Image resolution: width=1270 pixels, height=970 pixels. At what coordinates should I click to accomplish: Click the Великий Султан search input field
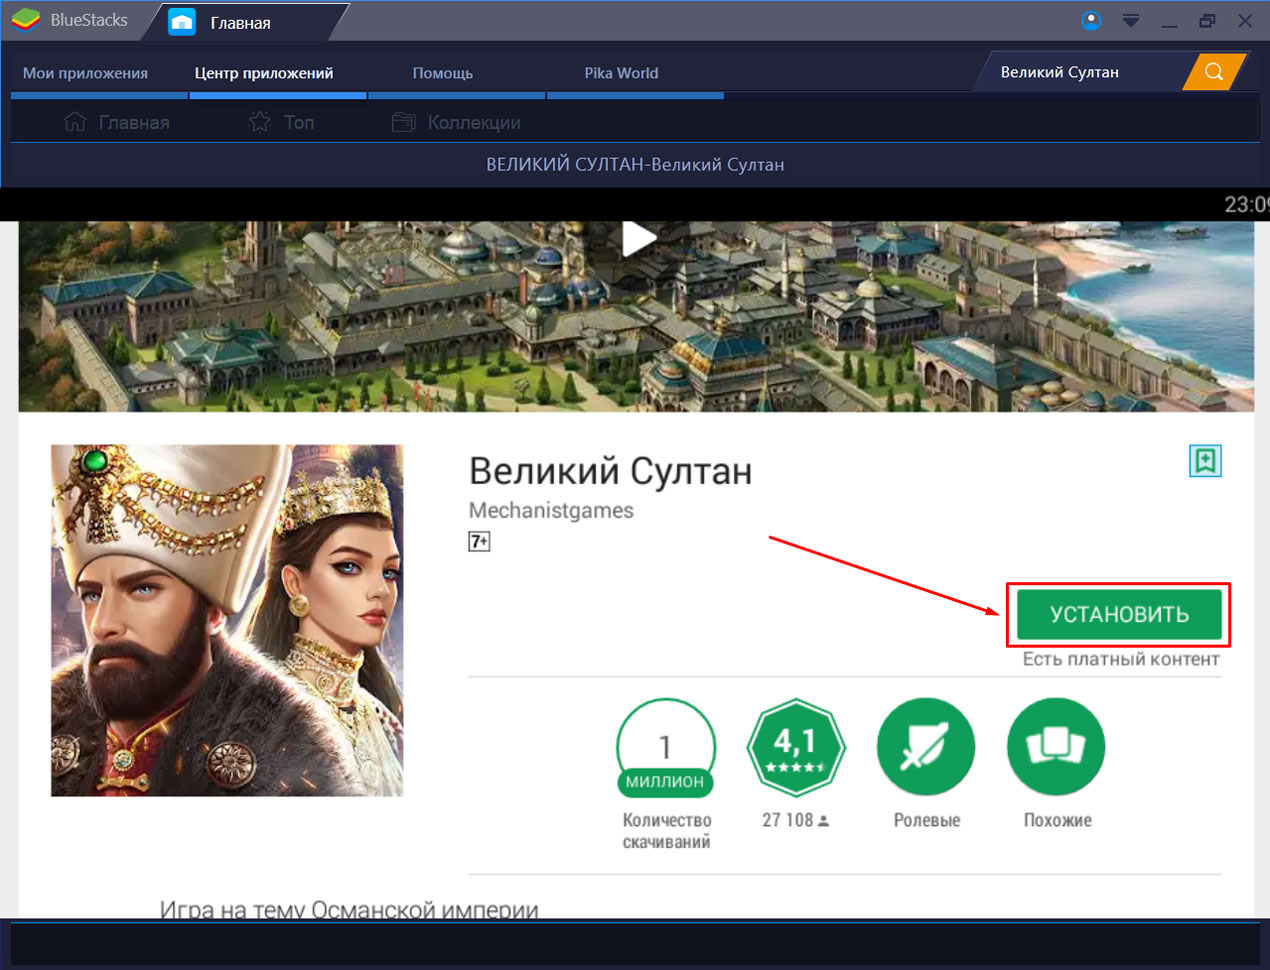click(1080, 72)
